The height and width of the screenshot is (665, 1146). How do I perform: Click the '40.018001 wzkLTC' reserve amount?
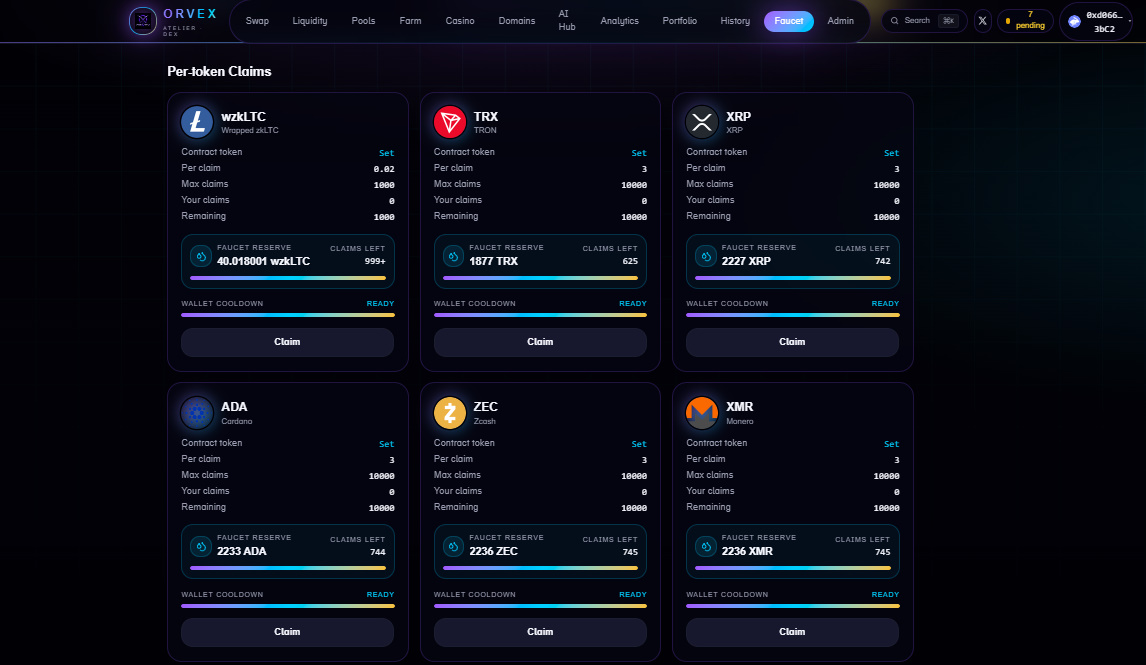[x=263, y=261]
